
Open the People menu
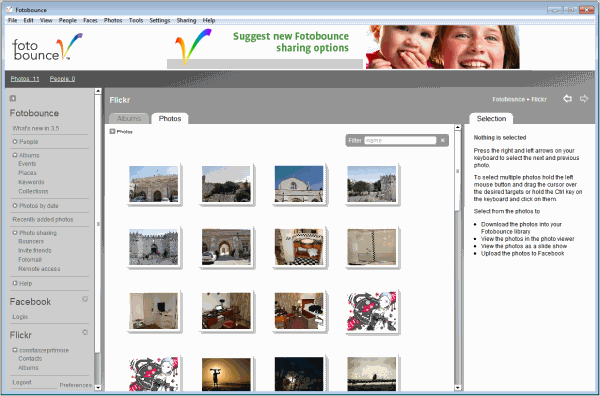tap(68, 20)
